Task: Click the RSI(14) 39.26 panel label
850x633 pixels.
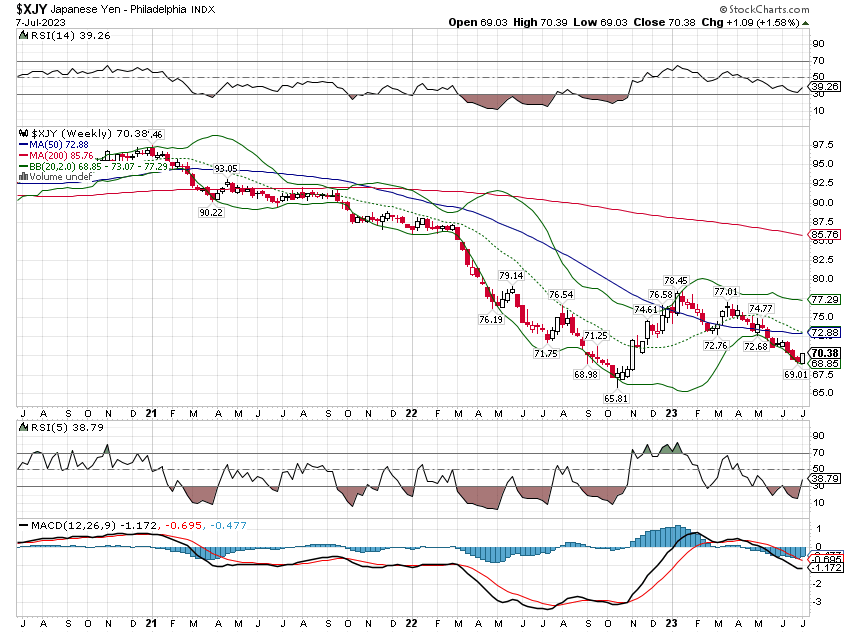Action: tap(70, 36)
